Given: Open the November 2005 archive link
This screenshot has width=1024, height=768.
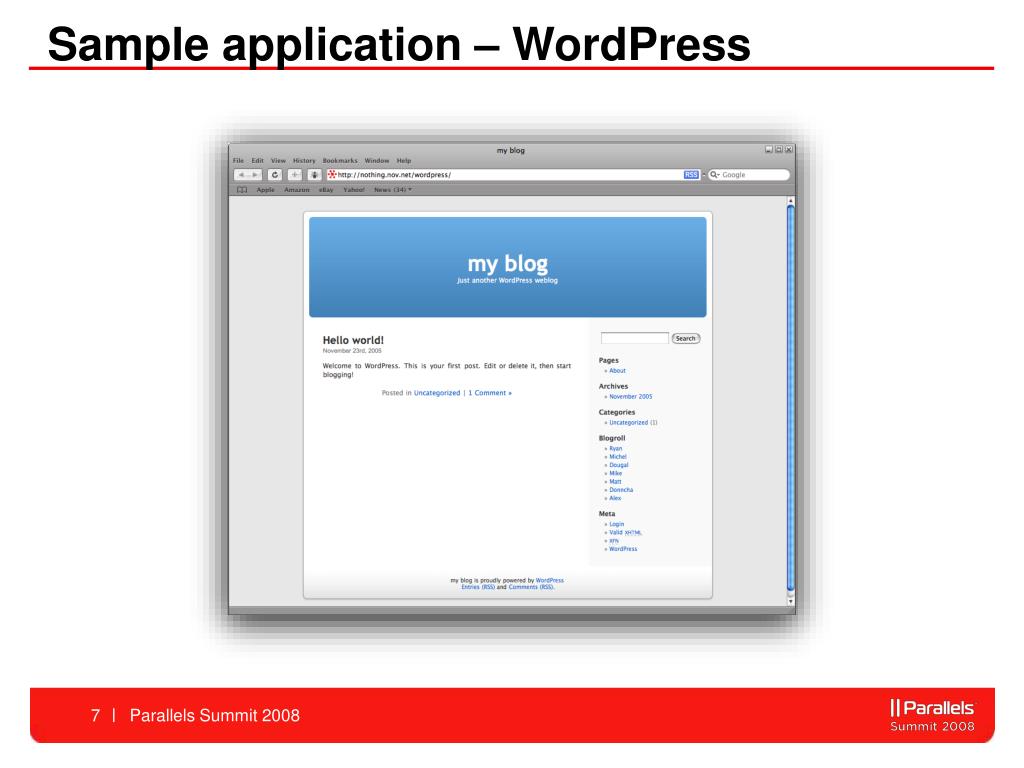Looking at the screenshot, I should tap(631, 397).
